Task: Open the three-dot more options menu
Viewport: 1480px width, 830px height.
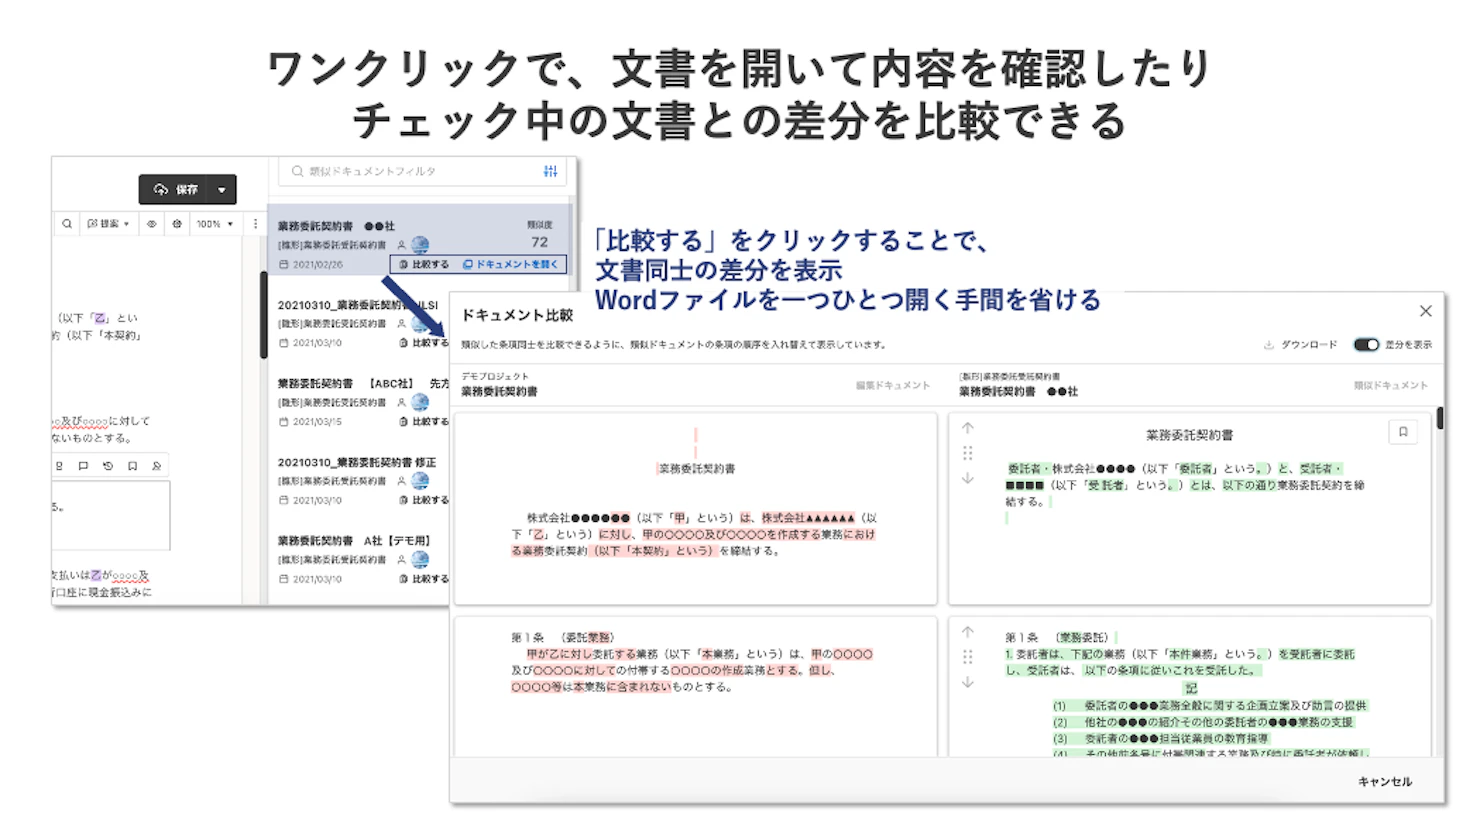Action: click(x=255, y=224)
